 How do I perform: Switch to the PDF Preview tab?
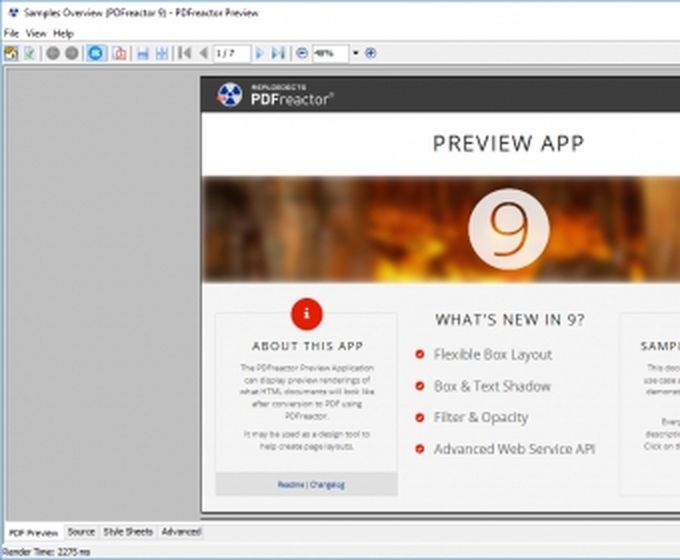(34, 533)
